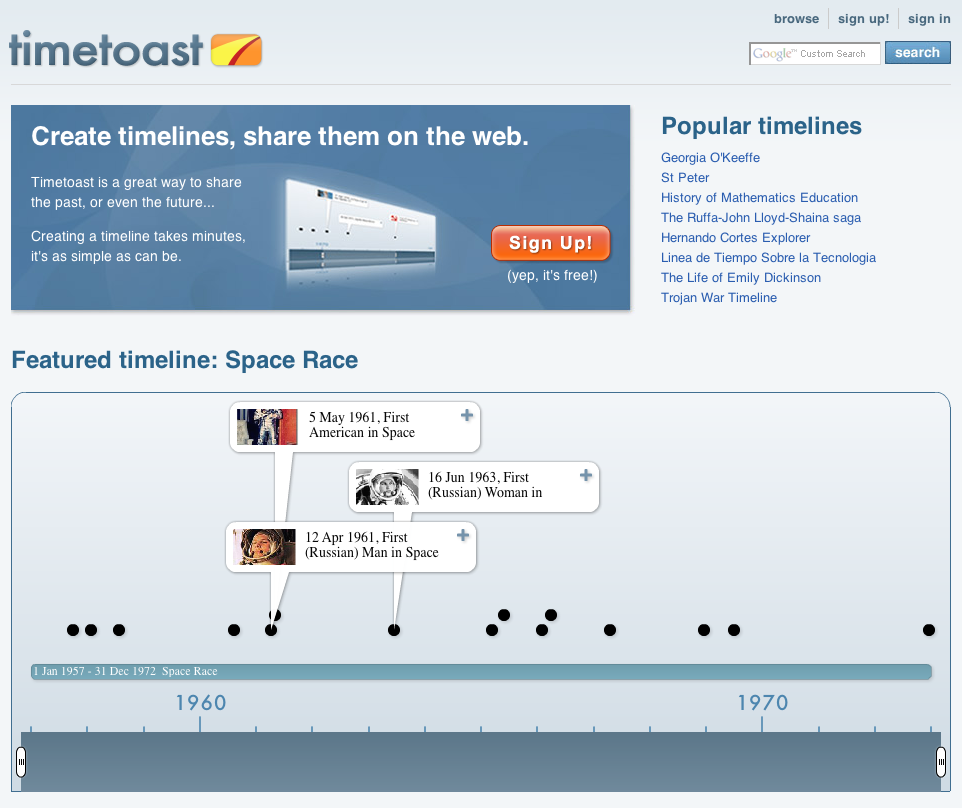The image size is (962, 808).
Task: Open the astronaut thumbnail for 5 May 1961
Action: (267, 426)
